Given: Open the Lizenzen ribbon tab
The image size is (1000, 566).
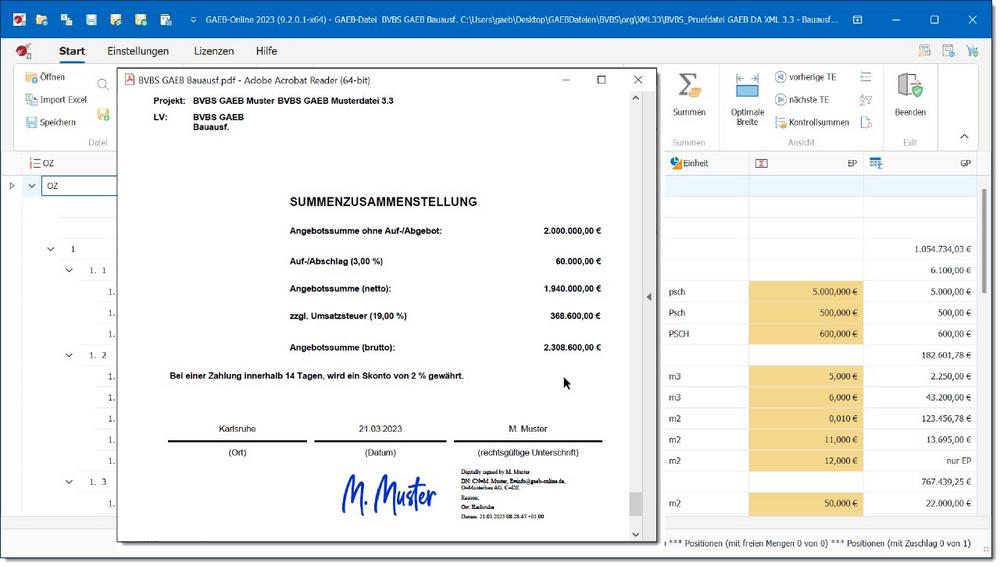Looking at the screenshot, I should click(214, 51).
